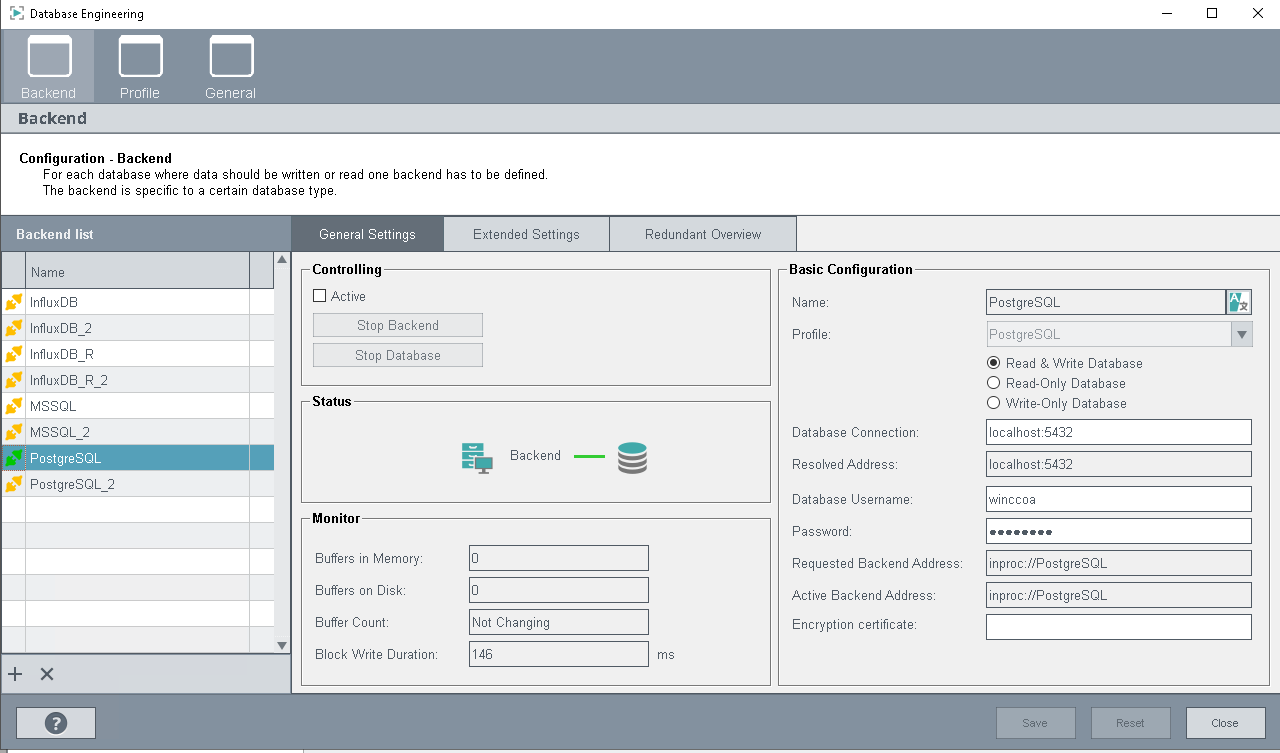This screenshot has width=1280, height=753.
Task: Click the delete backend X icon
Action: tap(47, 674)
